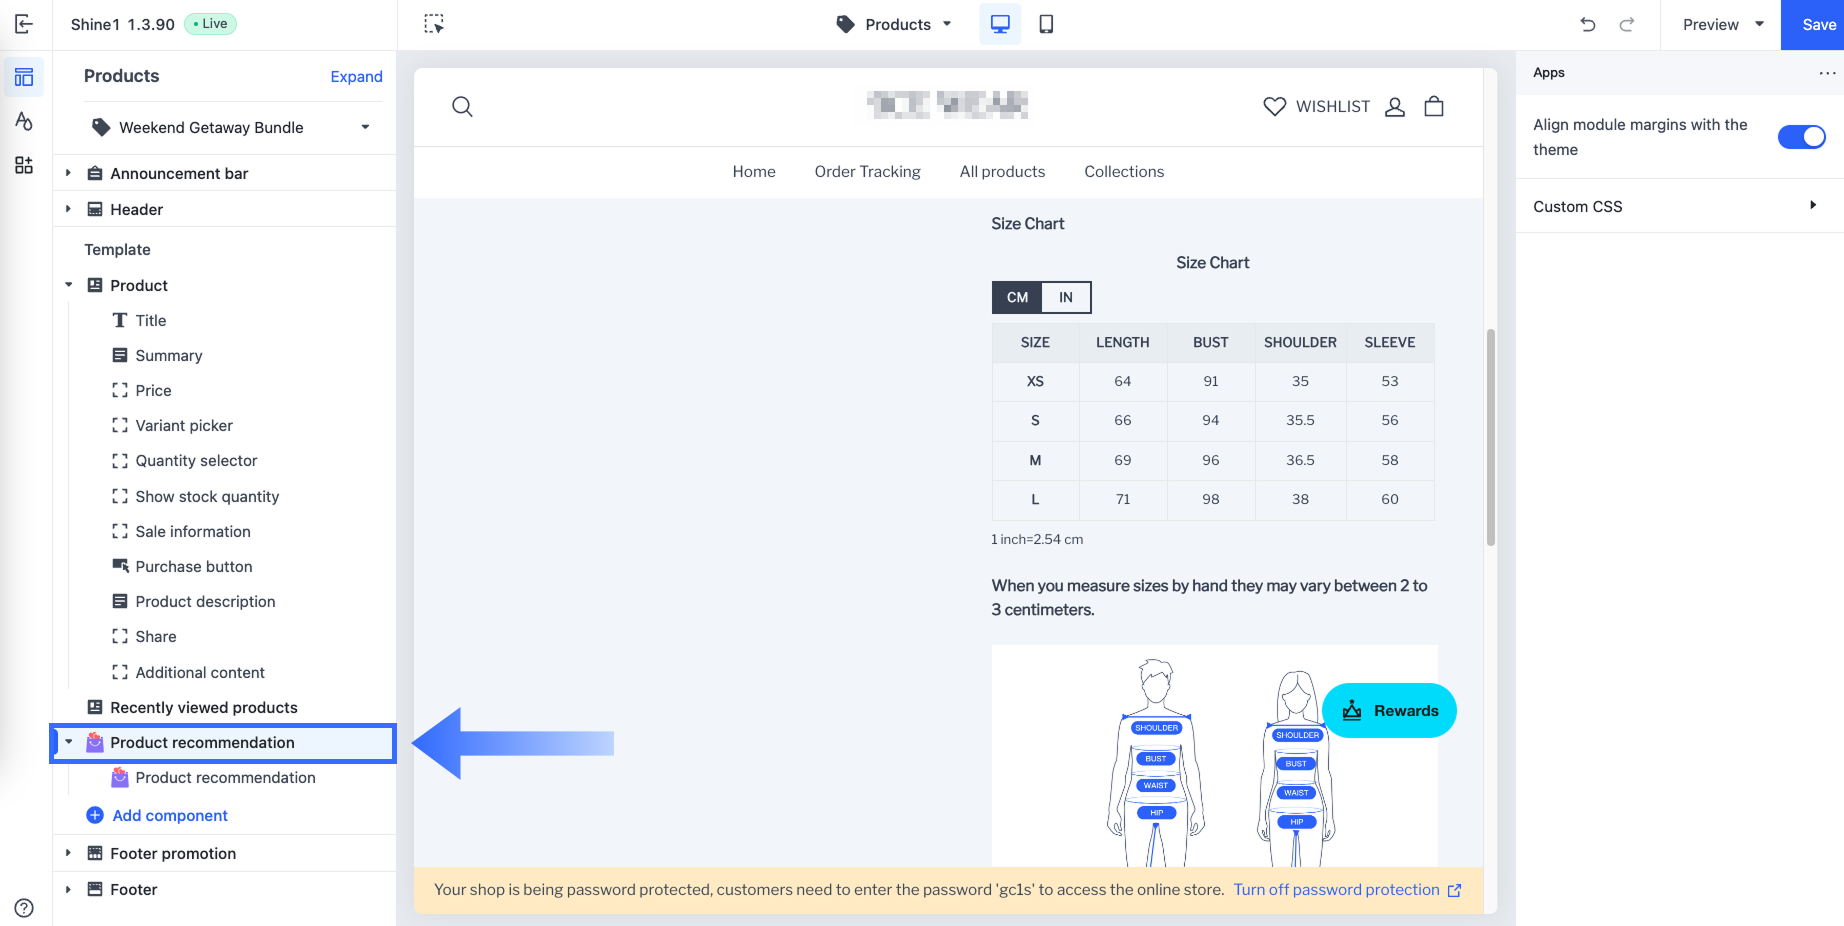
Task: Open the shopping bag cart icon
Action: 1433,107
